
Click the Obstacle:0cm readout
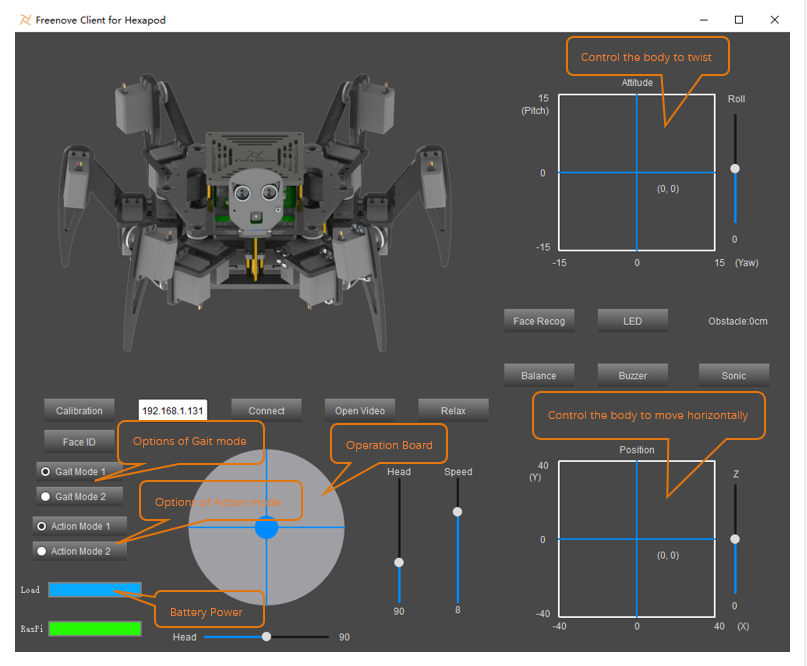[x=738, y=321]
